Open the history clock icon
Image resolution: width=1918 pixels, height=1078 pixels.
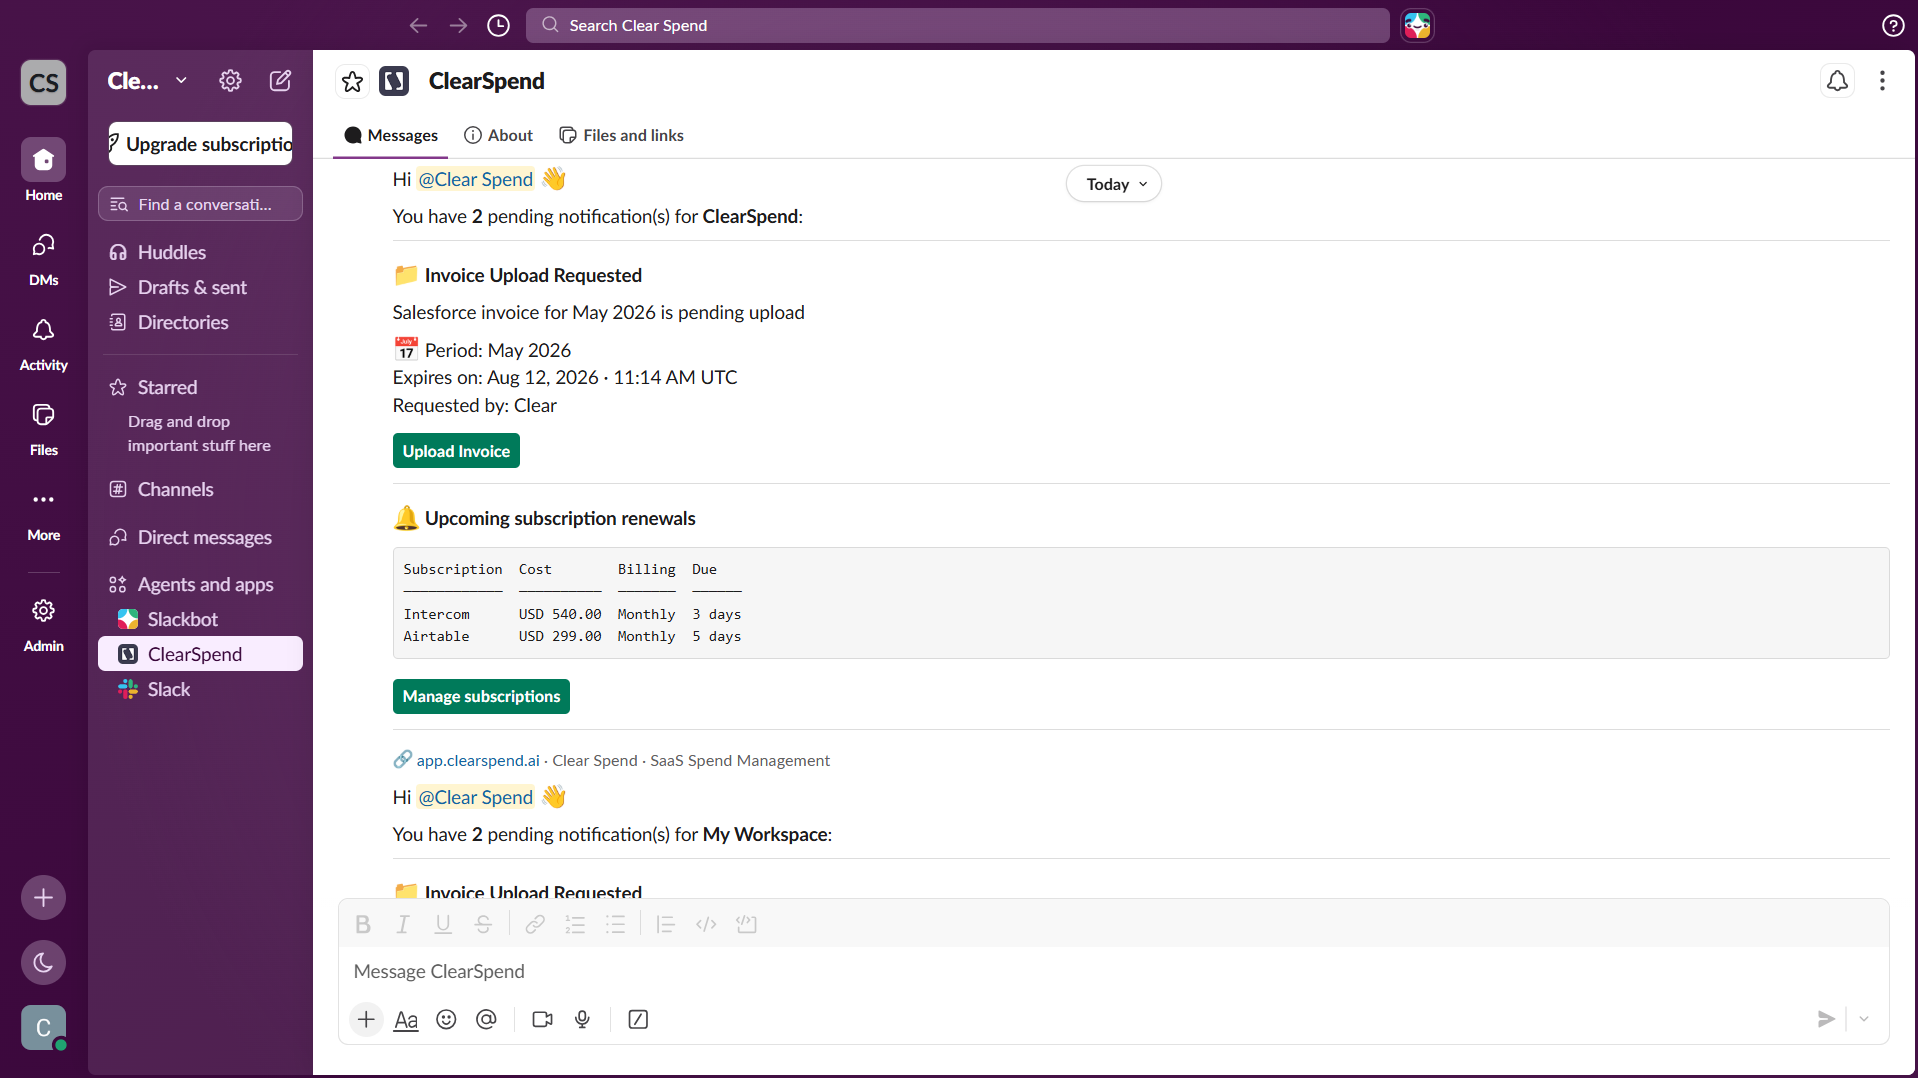pyautogui.click(x=498, y=25)
